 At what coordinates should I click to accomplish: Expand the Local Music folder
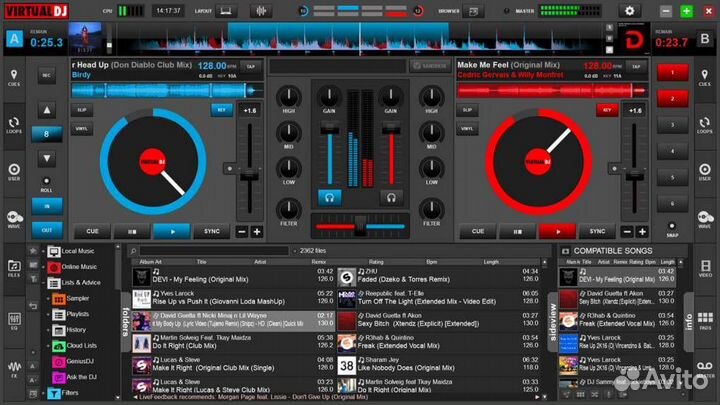coord(43,251)
